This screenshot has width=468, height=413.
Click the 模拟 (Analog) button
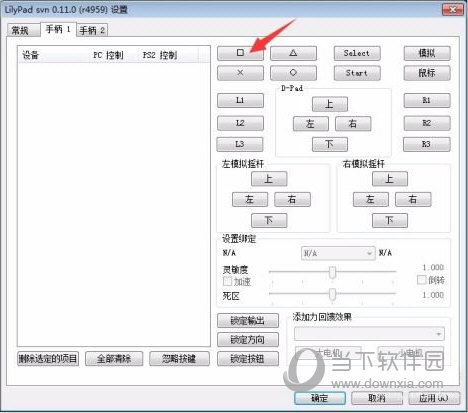pos(427,53)
